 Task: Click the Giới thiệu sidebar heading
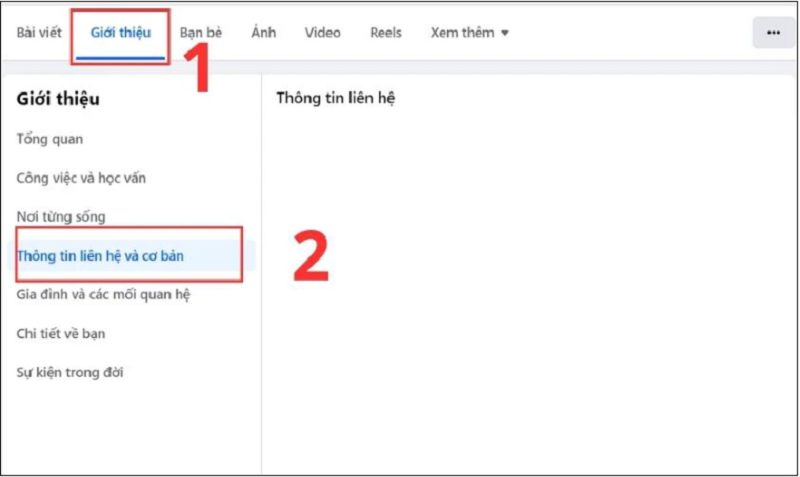[x=58, y=99]
